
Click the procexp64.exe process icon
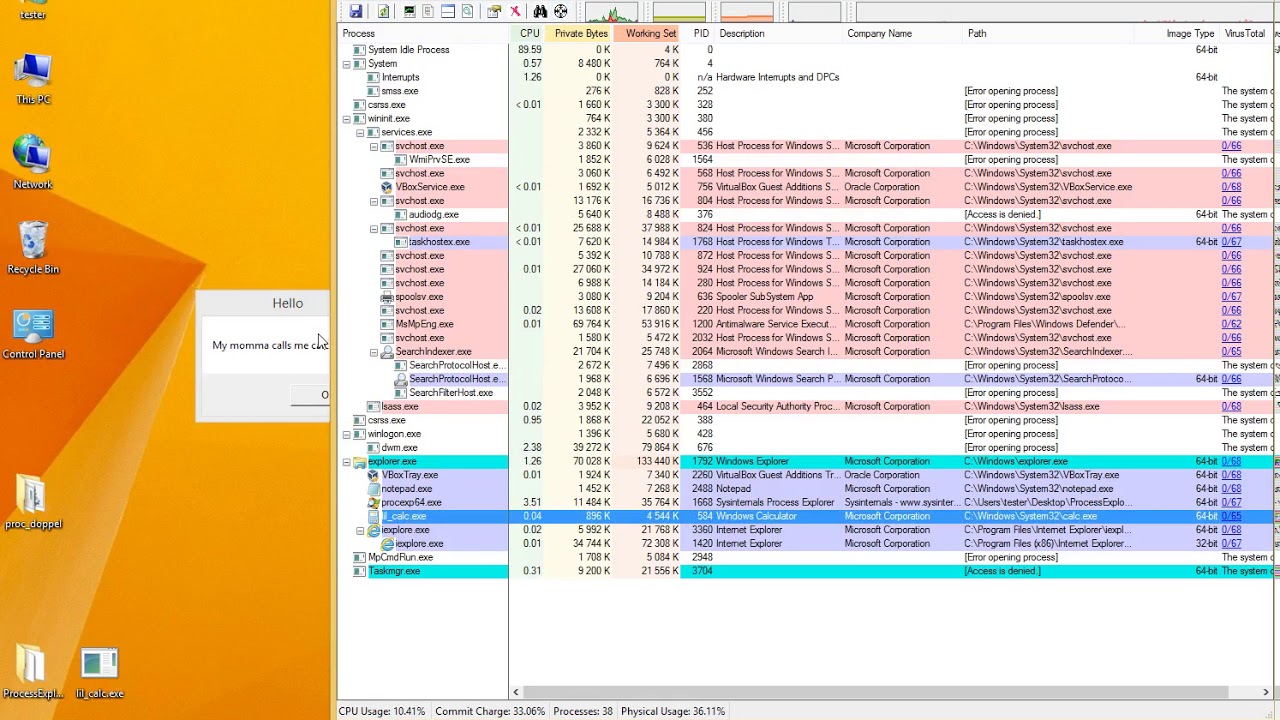point(373,503)
